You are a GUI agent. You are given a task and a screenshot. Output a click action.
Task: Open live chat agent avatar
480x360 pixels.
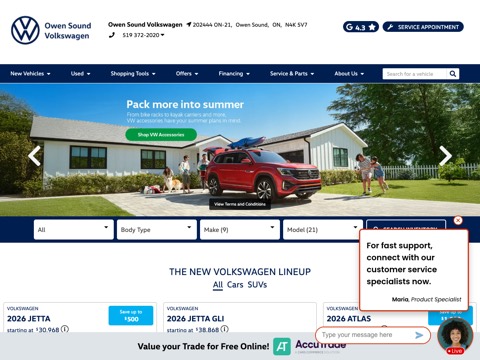455,336
